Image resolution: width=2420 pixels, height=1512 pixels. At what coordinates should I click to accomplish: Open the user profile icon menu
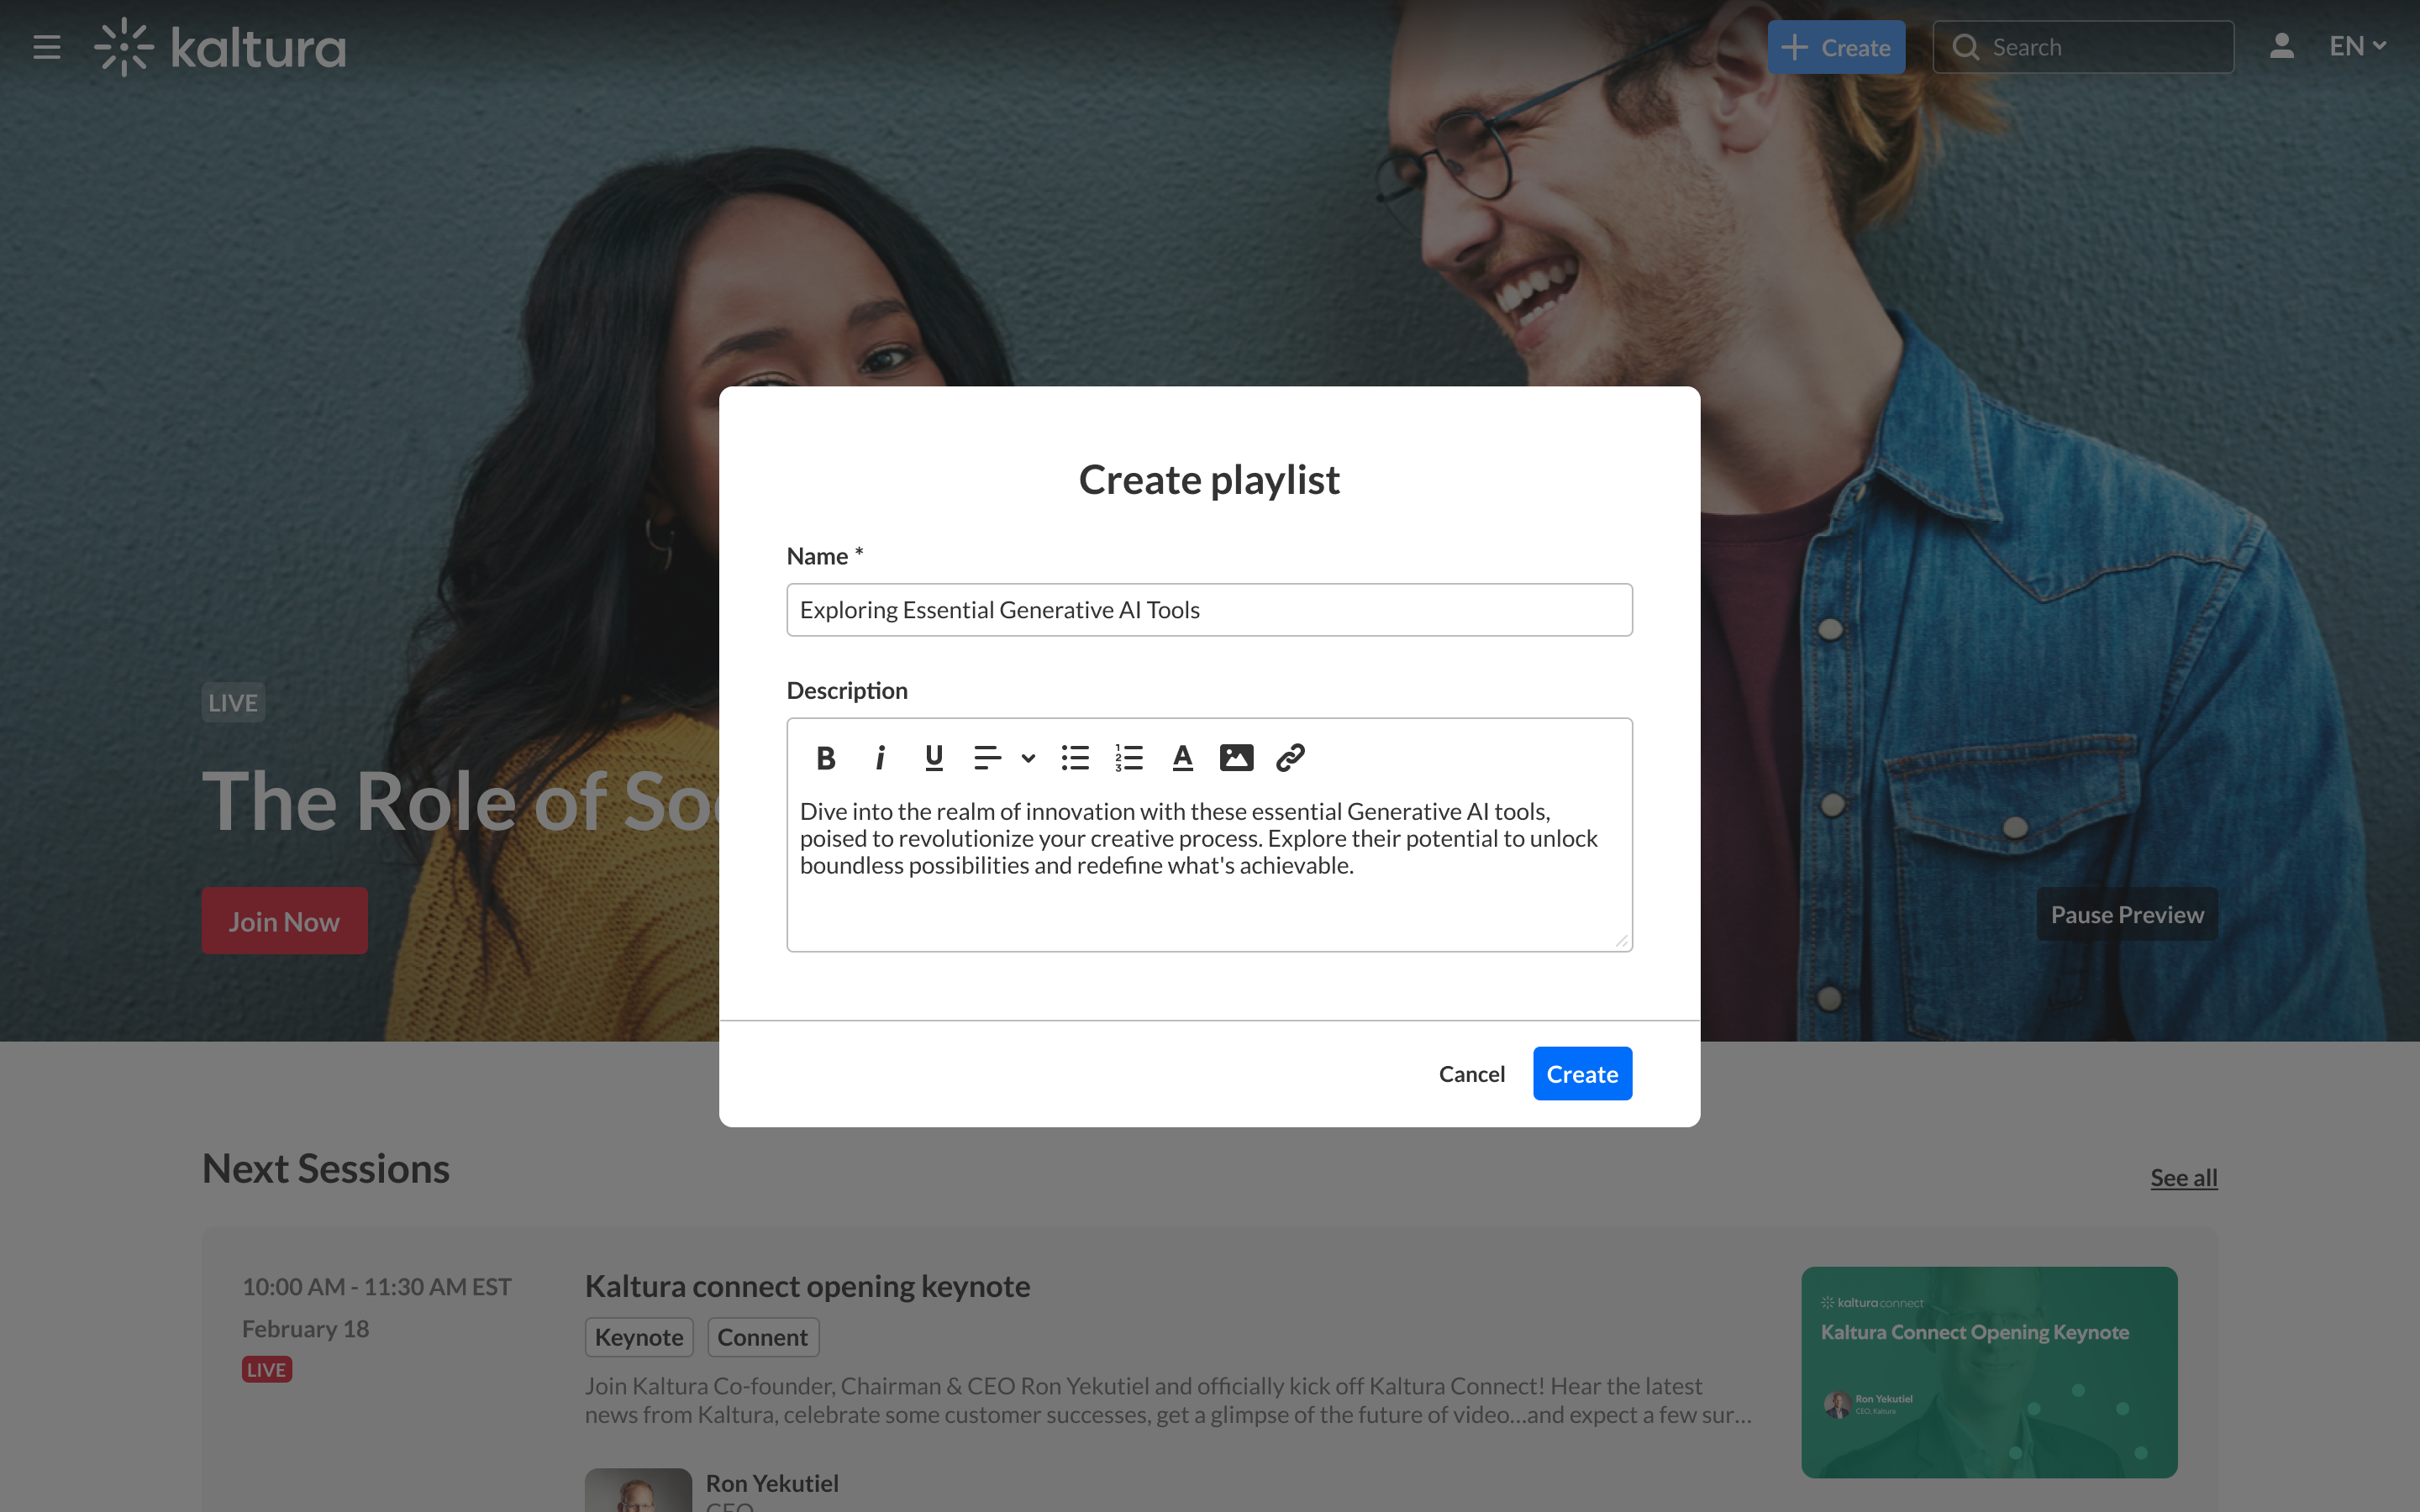coord(2281,47)
